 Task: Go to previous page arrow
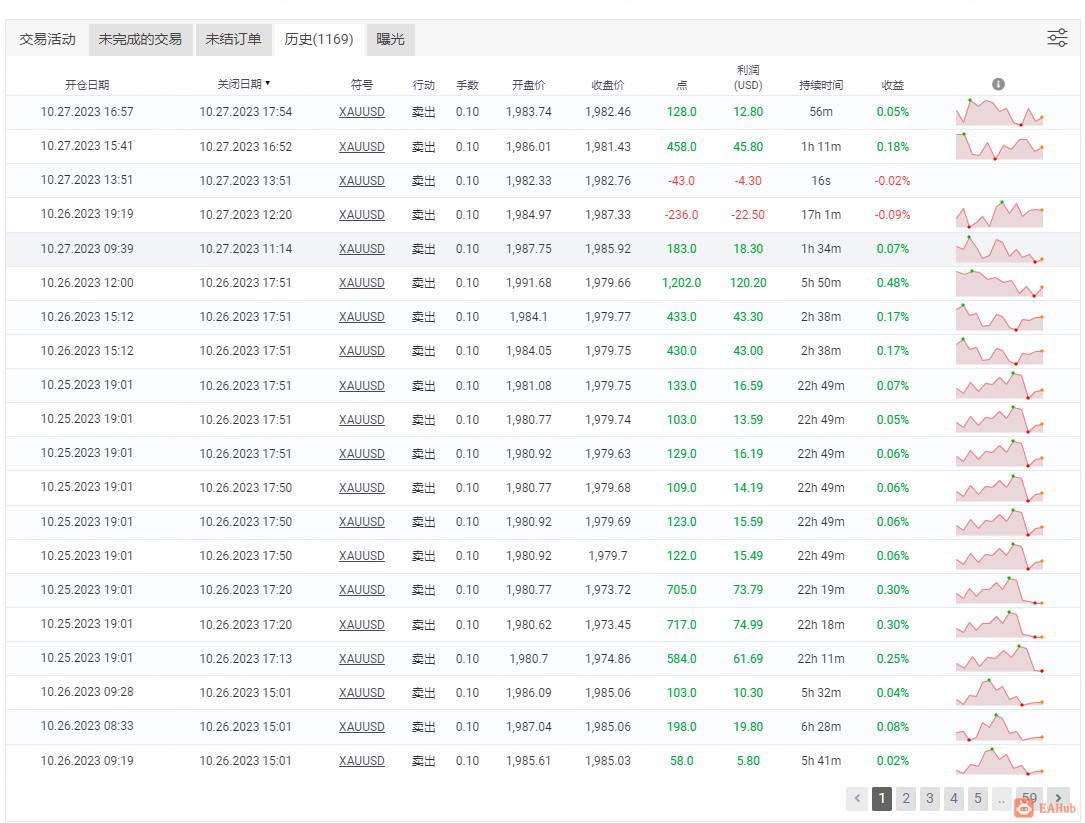tap(857, 798)
